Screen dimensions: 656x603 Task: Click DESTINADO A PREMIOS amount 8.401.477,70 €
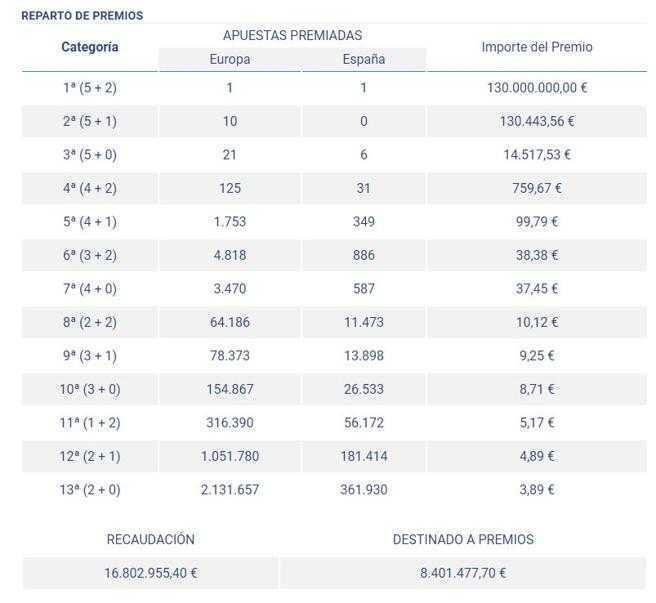463,573
